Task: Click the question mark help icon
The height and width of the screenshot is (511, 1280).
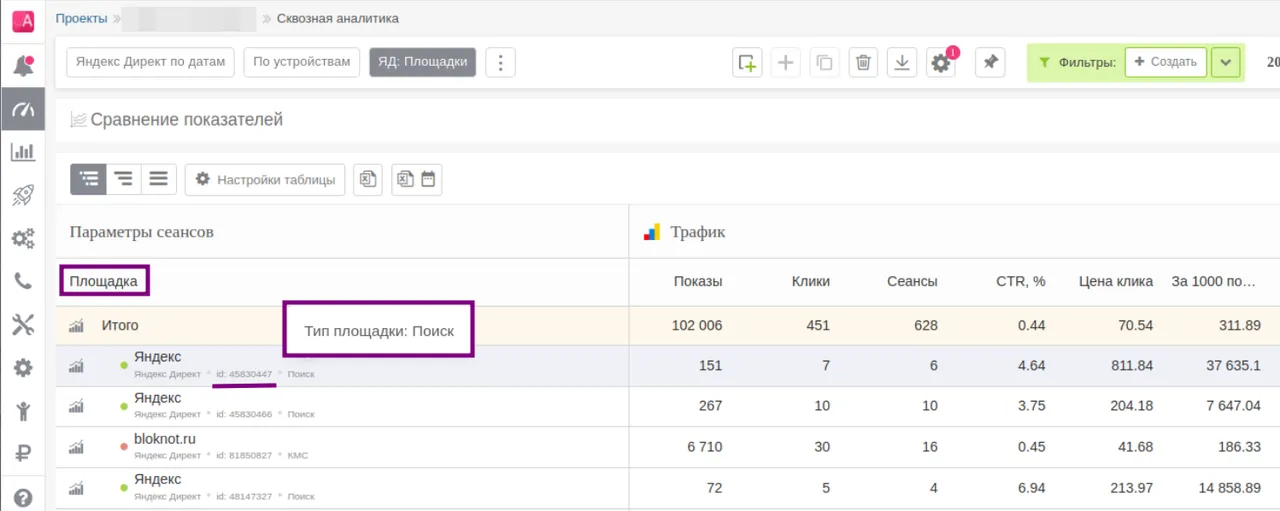Action: point(23,497)
